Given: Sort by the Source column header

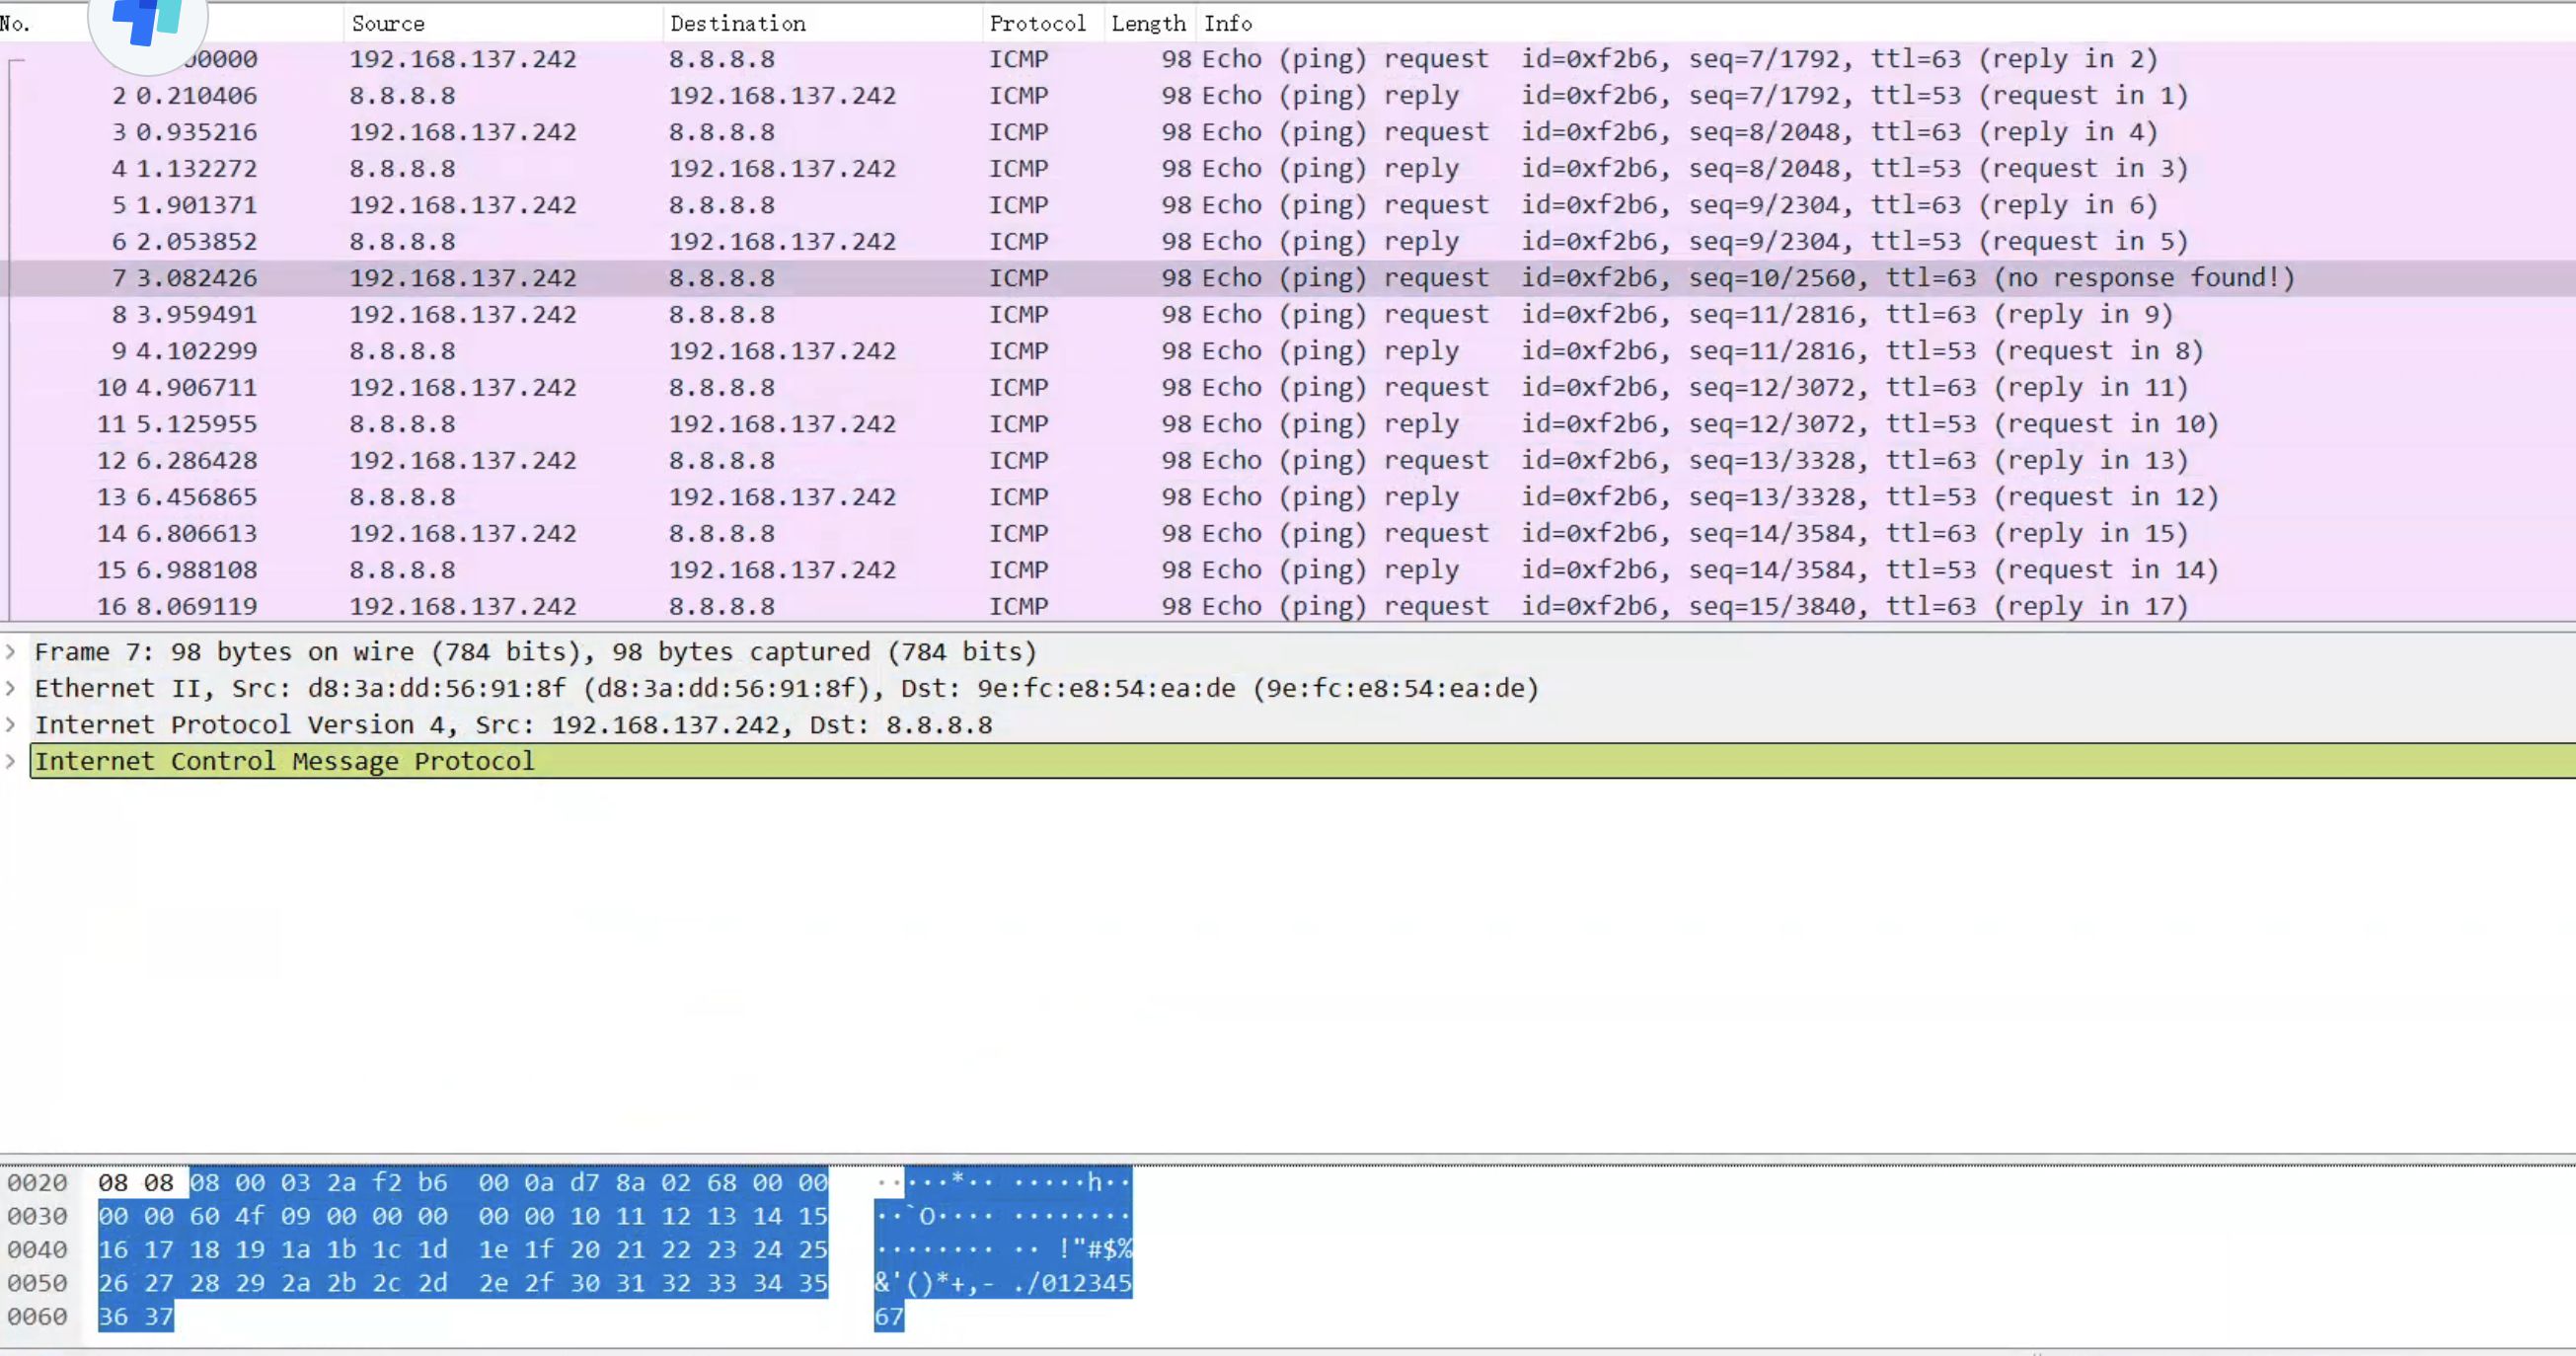Looking at the screenshot, I should click(388, 23).
